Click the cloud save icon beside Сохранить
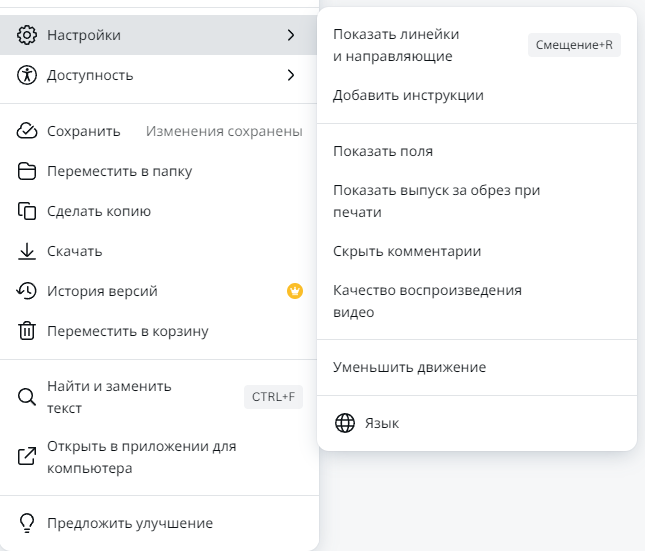 point(27,131)
